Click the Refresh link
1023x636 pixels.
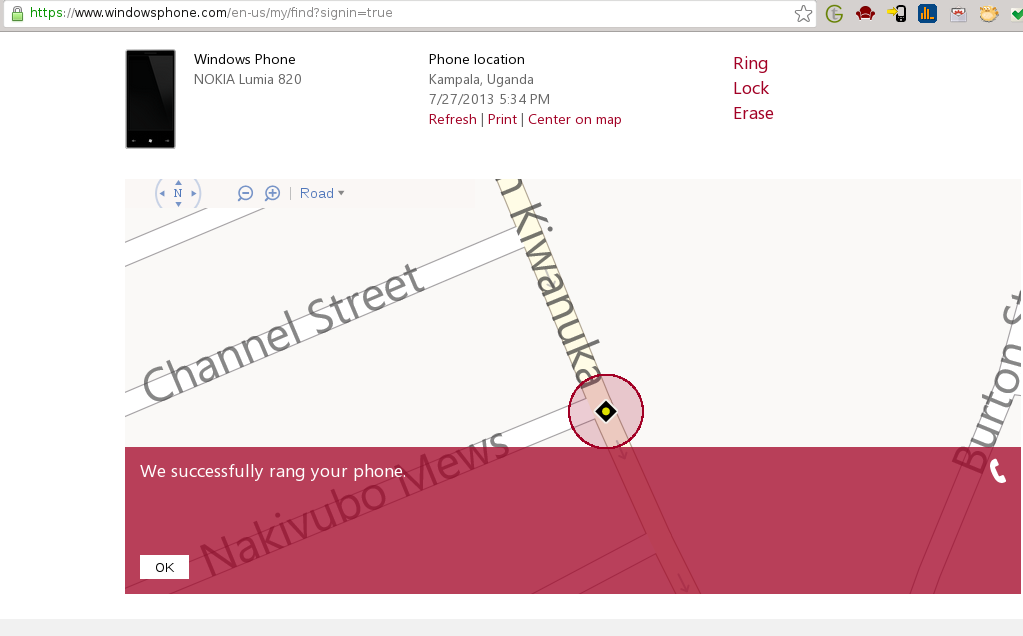pos(453,119)
